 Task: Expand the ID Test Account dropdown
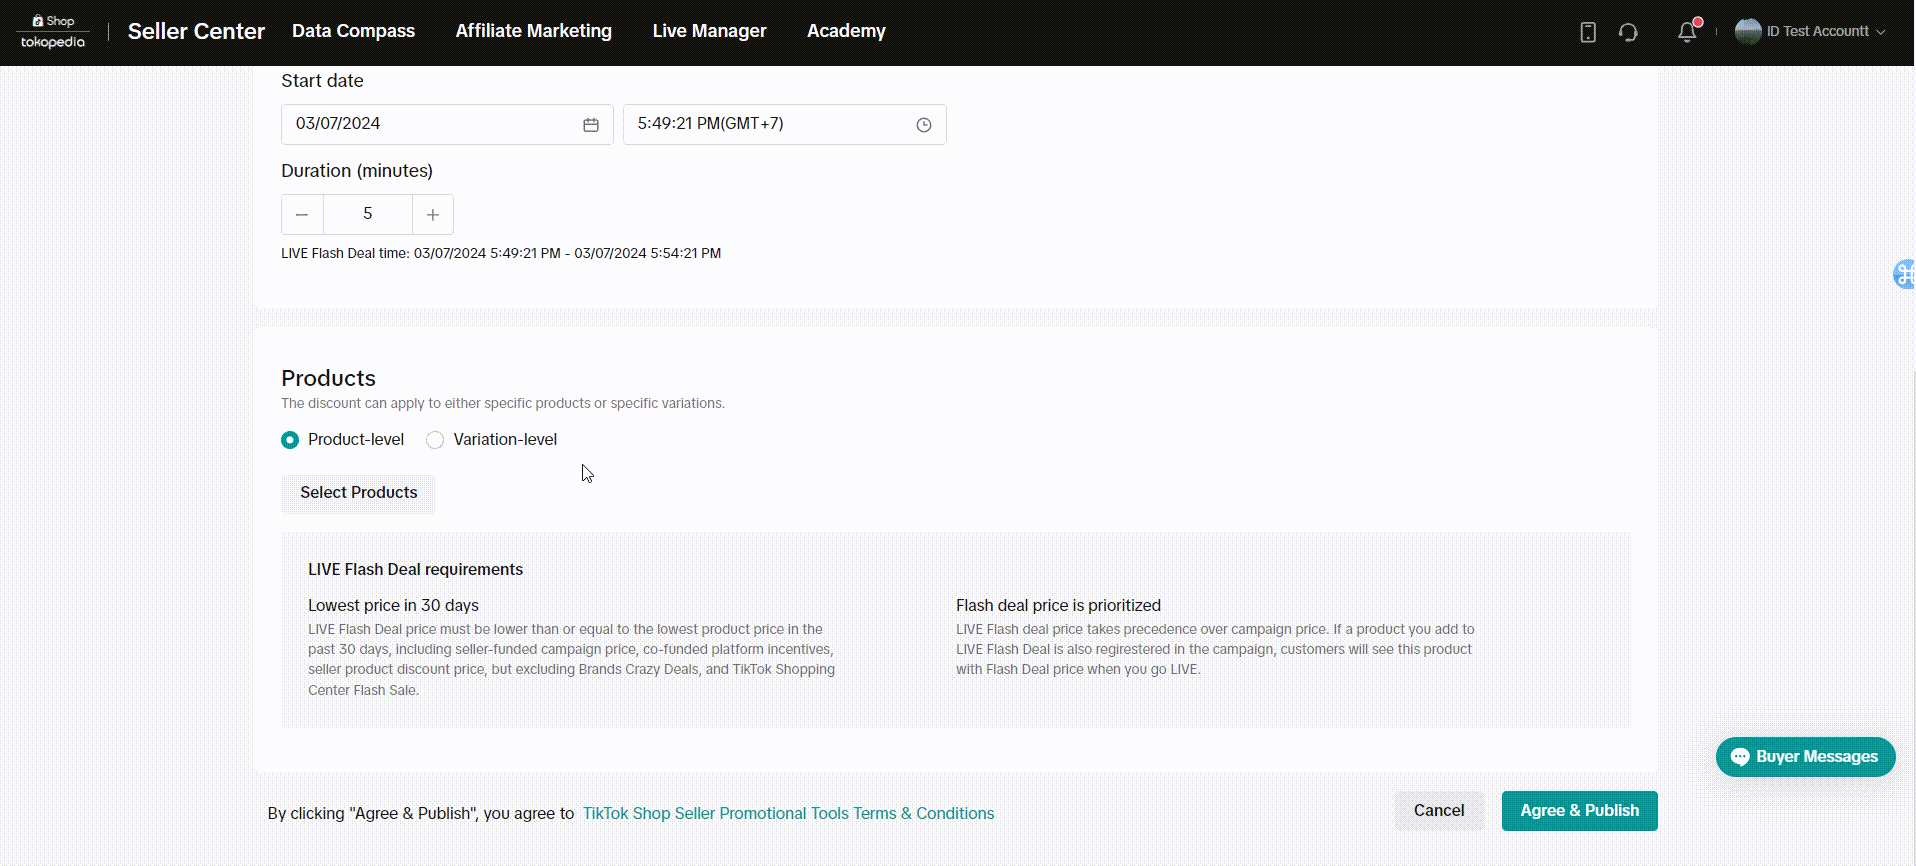(1880, 32)
